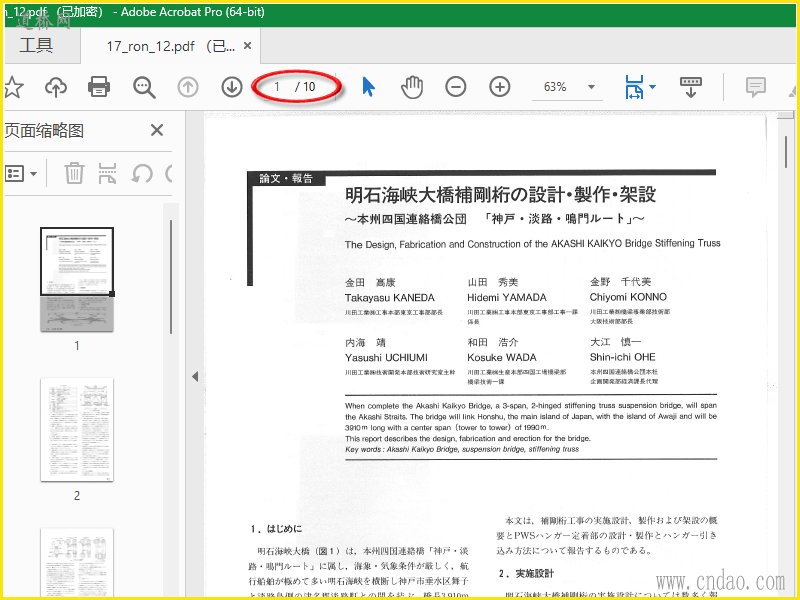Click the thumbnail panel page-insert scissors icon
This screenshot has height=600, width=800.
(x=107, y=173)
